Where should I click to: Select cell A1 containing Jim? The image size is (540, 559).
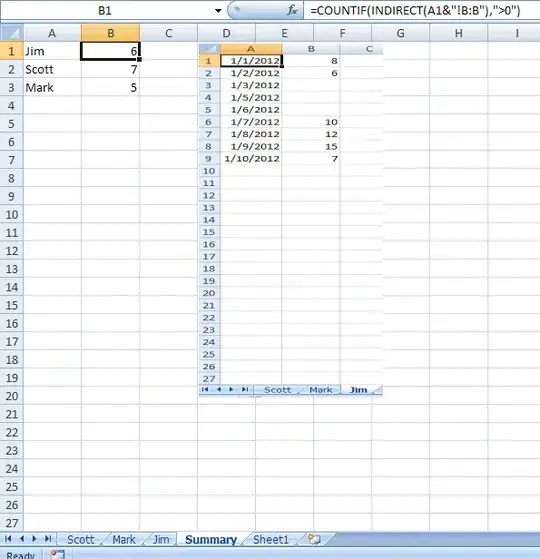click(x=52, y=51)
